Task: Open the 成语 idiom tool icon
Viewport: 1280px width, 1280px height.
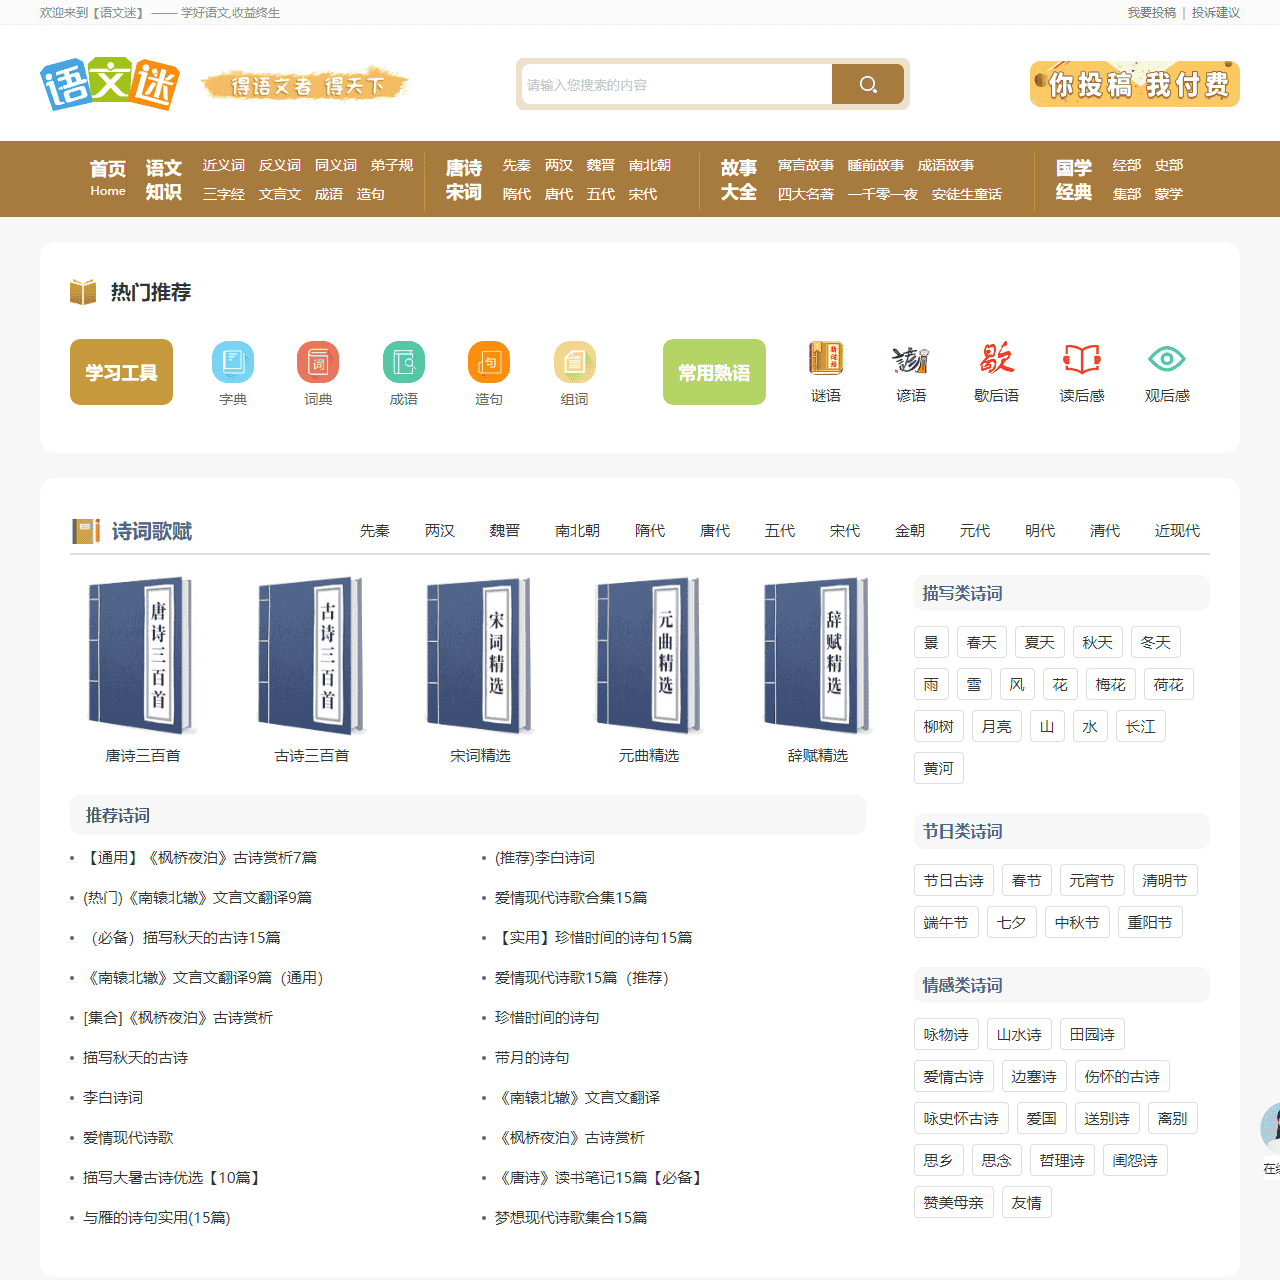Action: click(403, 362)
